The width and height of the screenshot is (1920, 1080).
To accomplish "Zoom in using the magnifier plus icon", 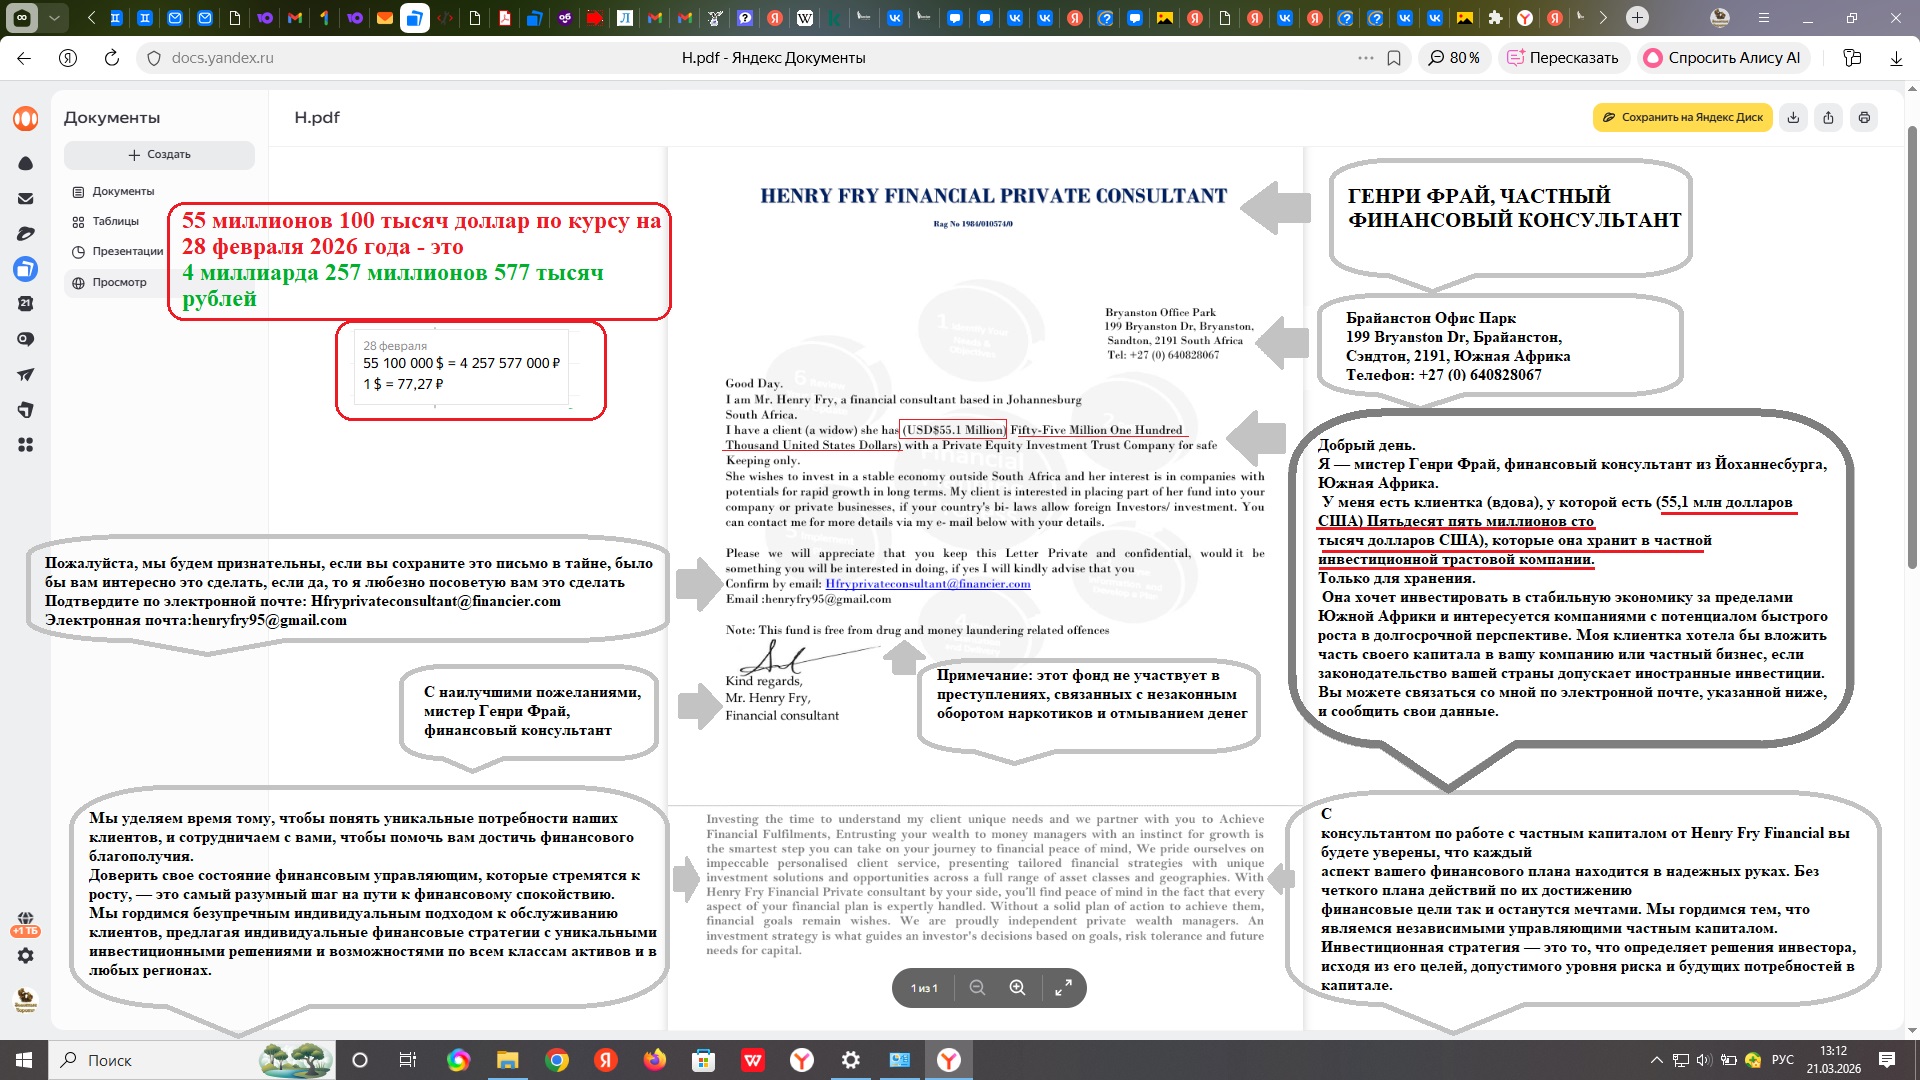I will click(1017, 988).
